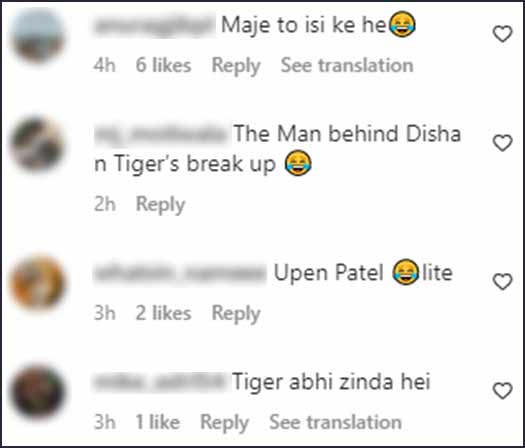Reply to the "Tiger abhi zinda hei" comment
This screenshot has width=525, height=448.
tap(225, 423)
